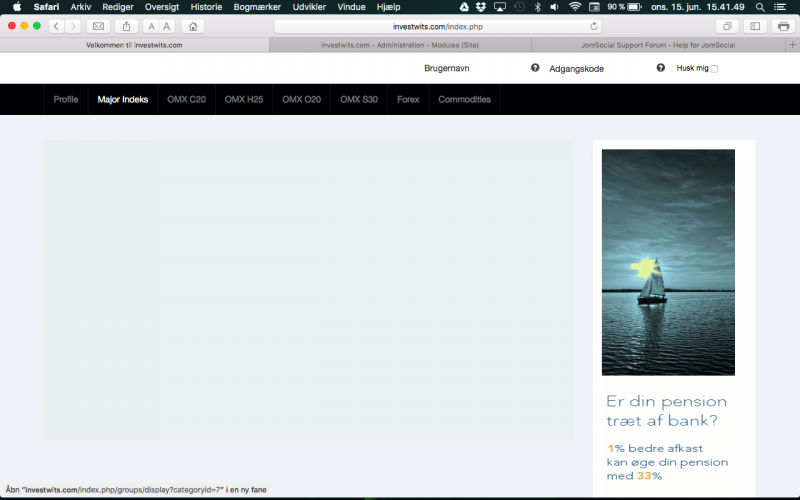Click the investwits.com address bar
This screenshot has width=800, height=500.
tap(437, 26)
